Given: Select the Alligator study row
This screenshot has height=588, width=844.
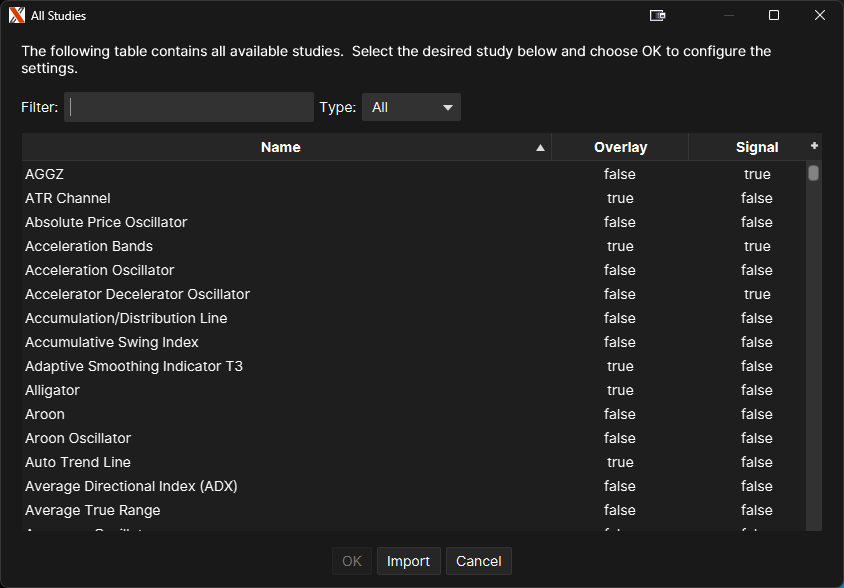Looking at the screenshot, I should (52, 390).
